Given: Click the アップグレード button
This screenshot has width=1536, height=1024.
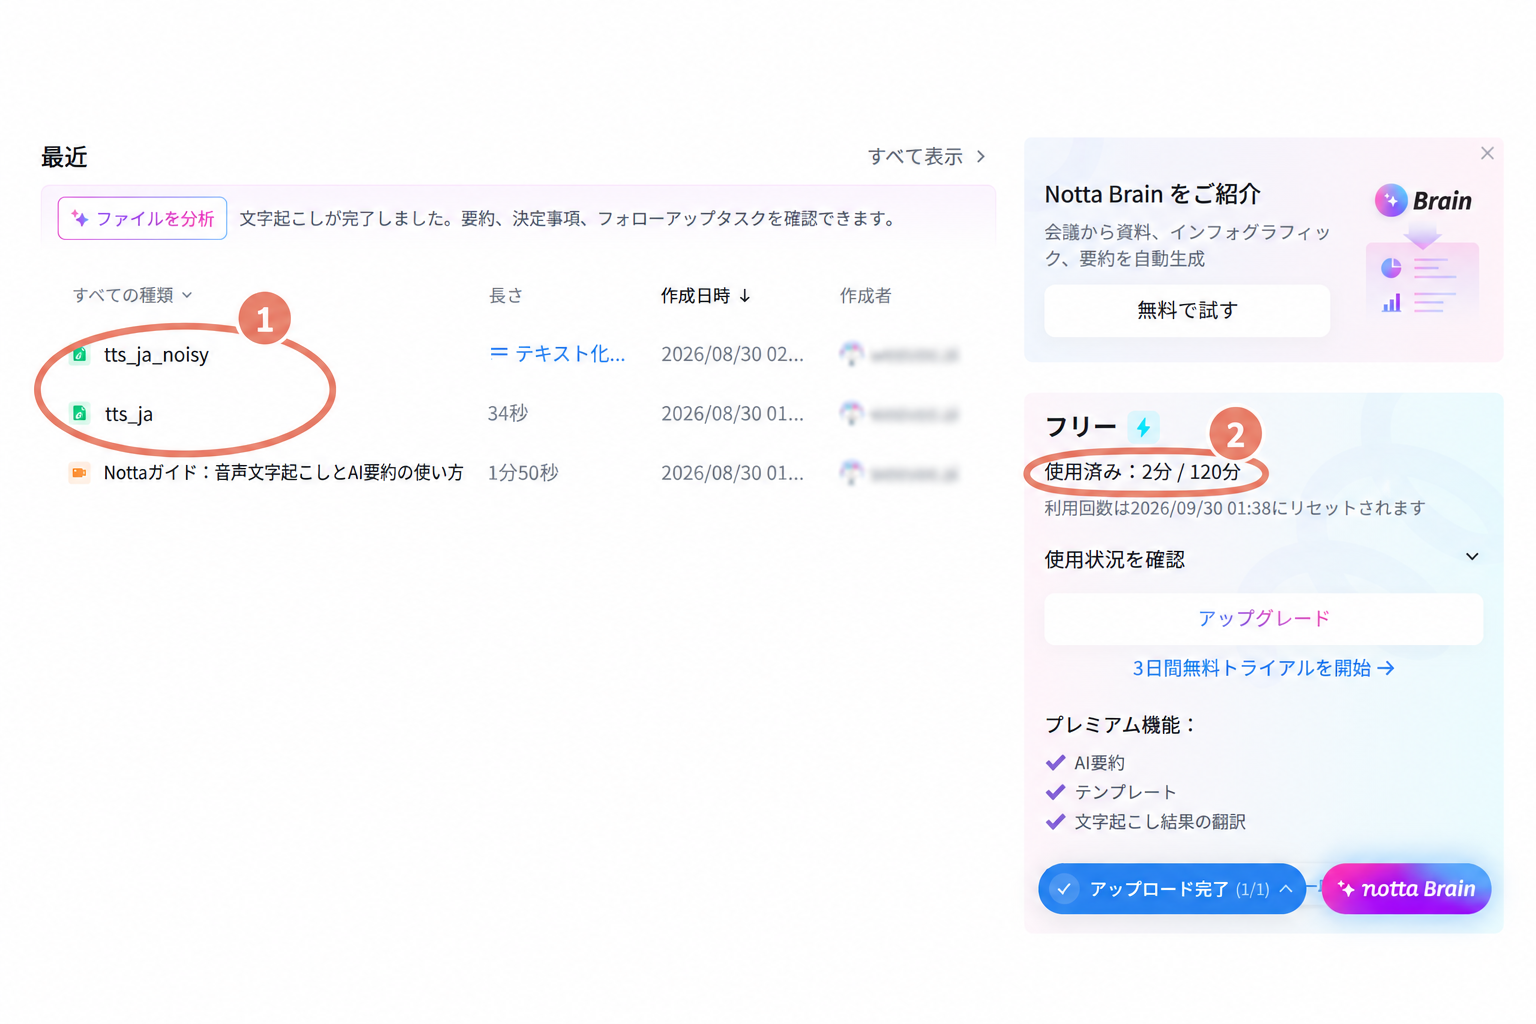Looking at the screenshot, I should (1264, 619).
